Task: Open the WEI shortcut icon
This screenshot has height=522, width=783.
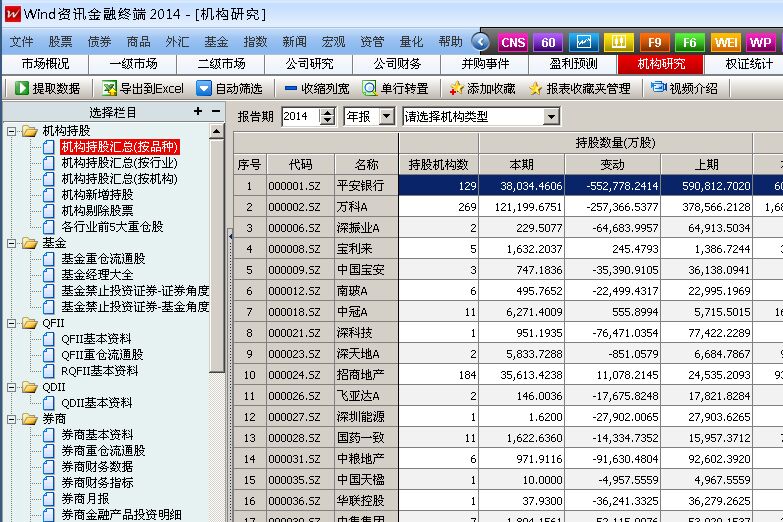Action: [725, 42]
